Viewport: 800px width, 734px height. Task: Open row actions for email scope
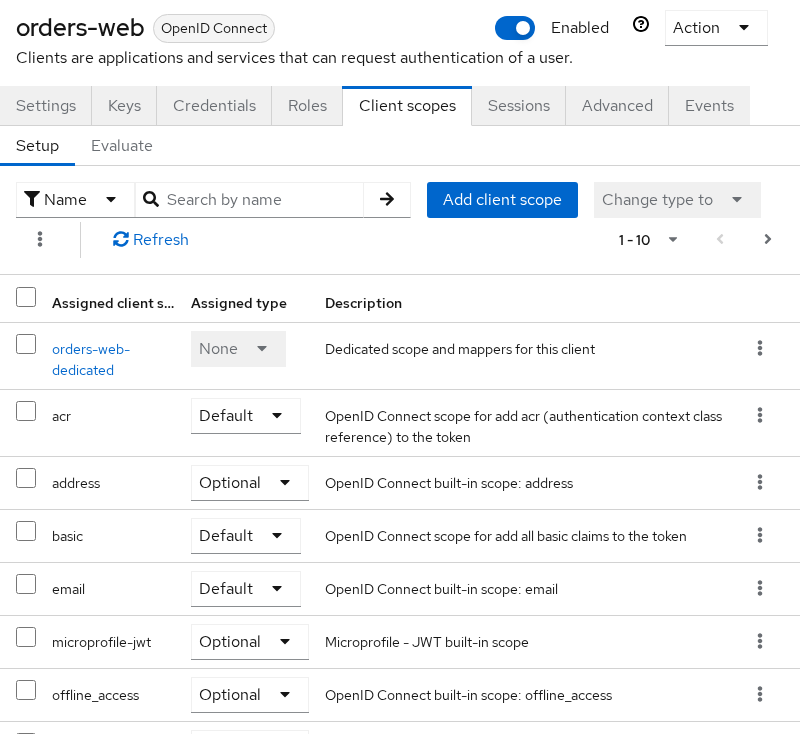tap(760, 588)
